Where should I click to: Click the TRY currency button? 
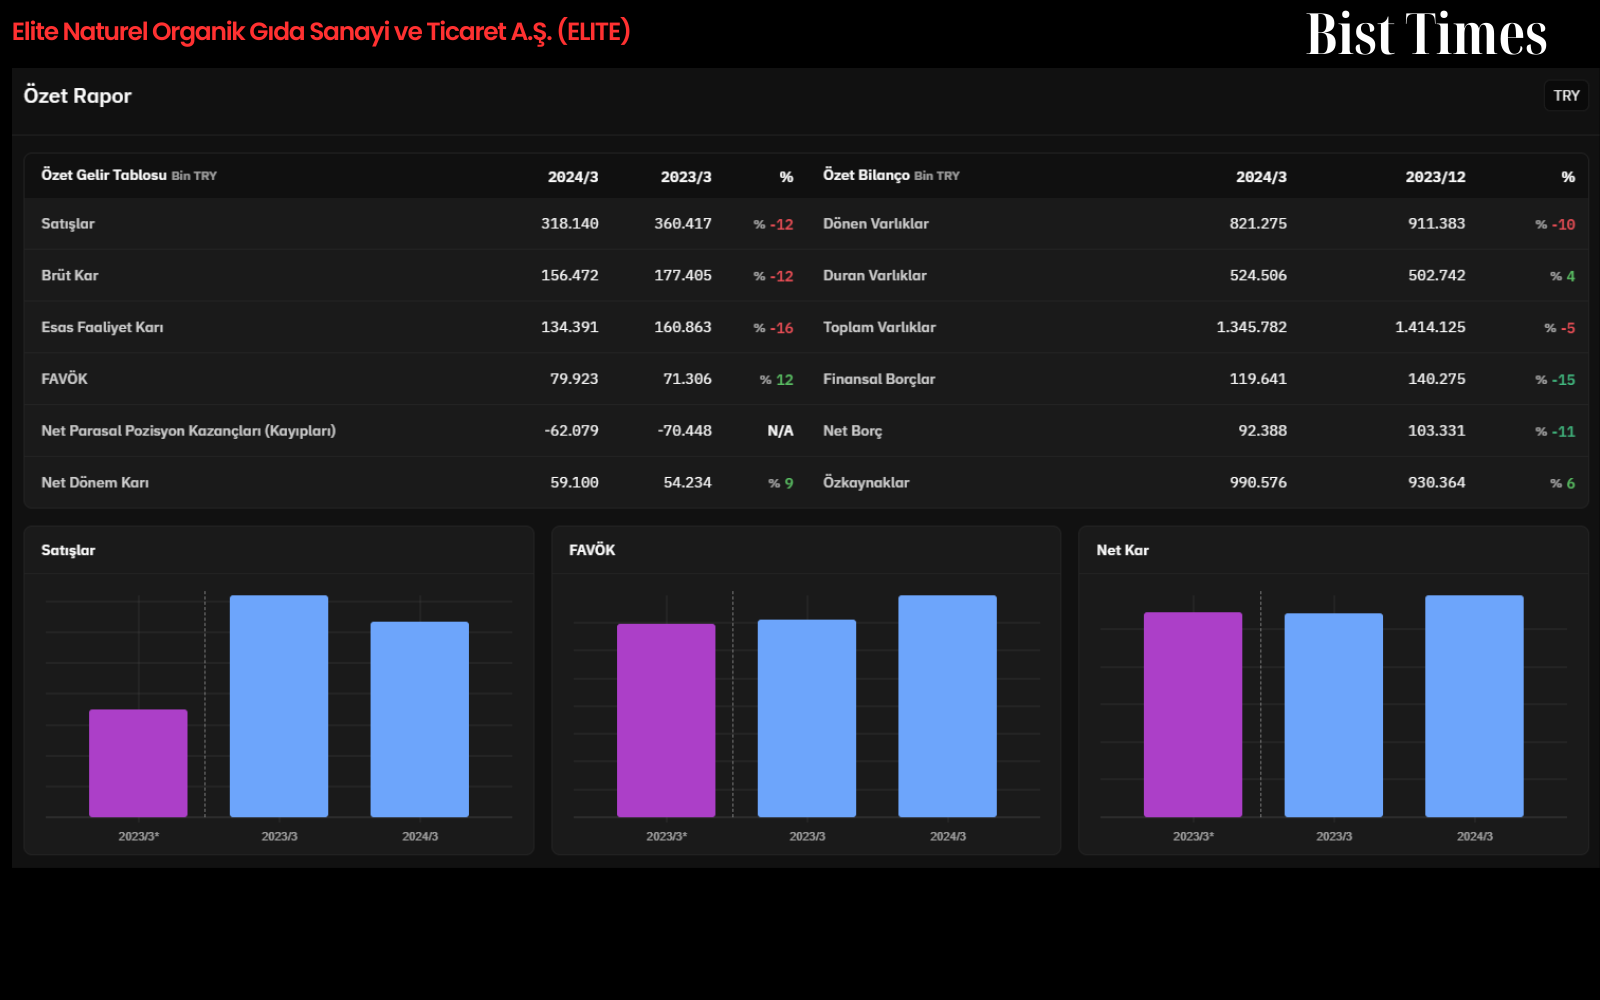[x=1566, y=96]
